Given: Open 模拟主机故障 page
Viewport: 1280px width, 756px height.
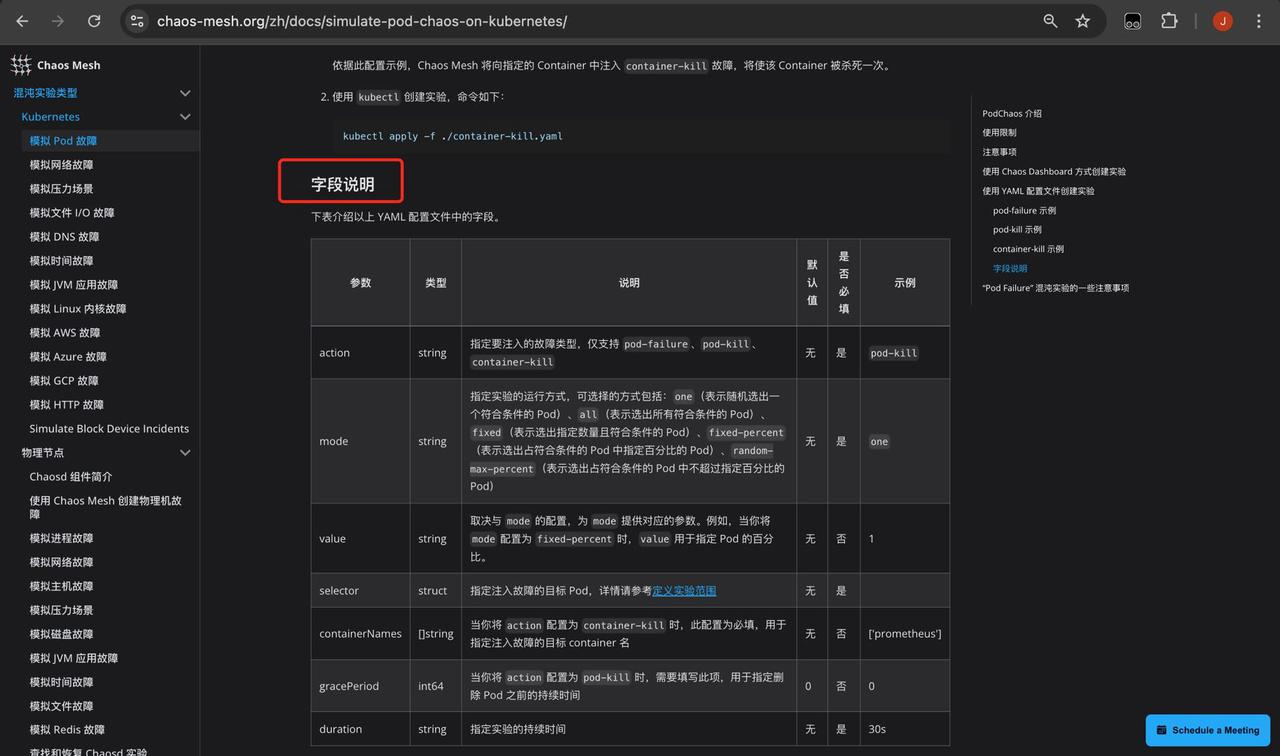Looking at the screenshot, I should (61, 586).
